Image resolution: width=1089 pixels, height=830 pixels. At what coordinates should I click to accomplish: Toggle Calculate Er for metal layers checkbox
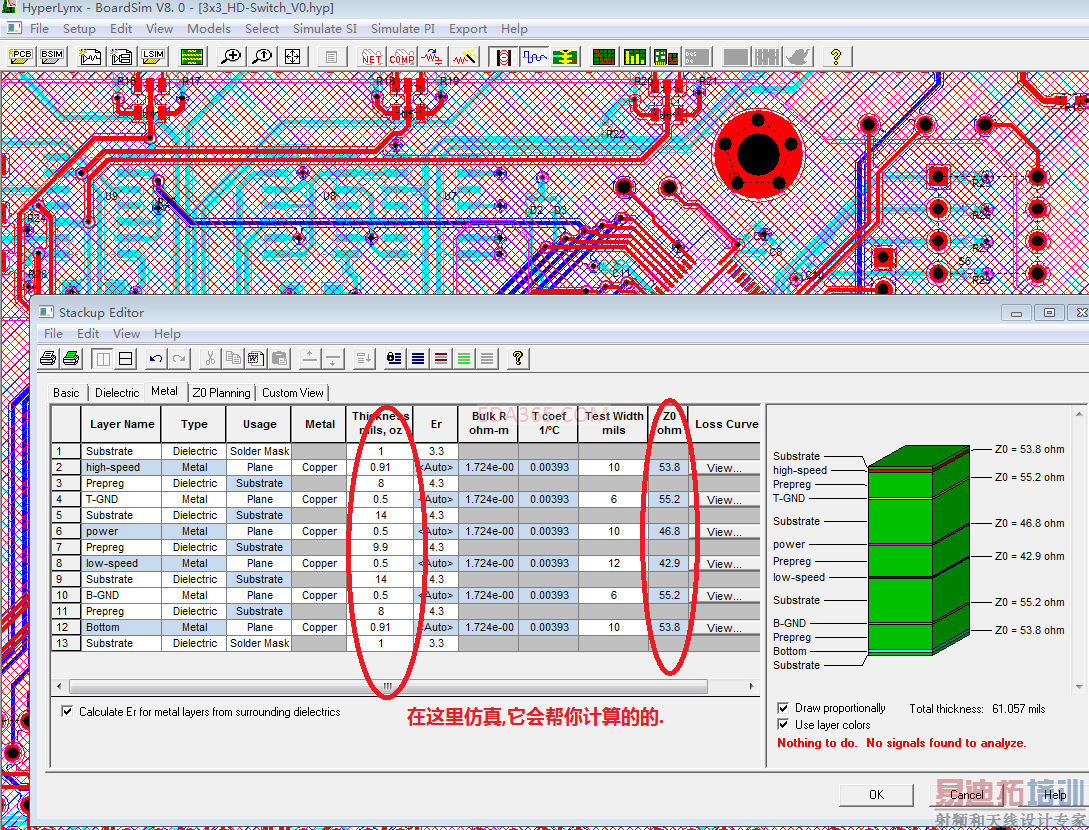(67, 712)
